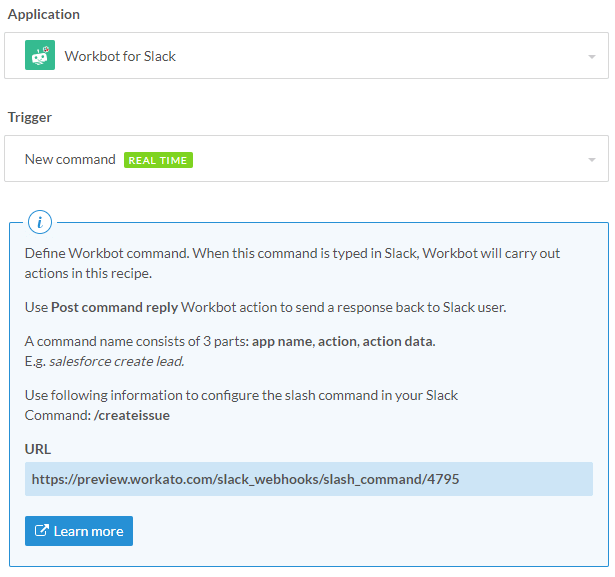Click the Use following information instruction line
This screenshot has width=615, height=577.
point(241,395)
